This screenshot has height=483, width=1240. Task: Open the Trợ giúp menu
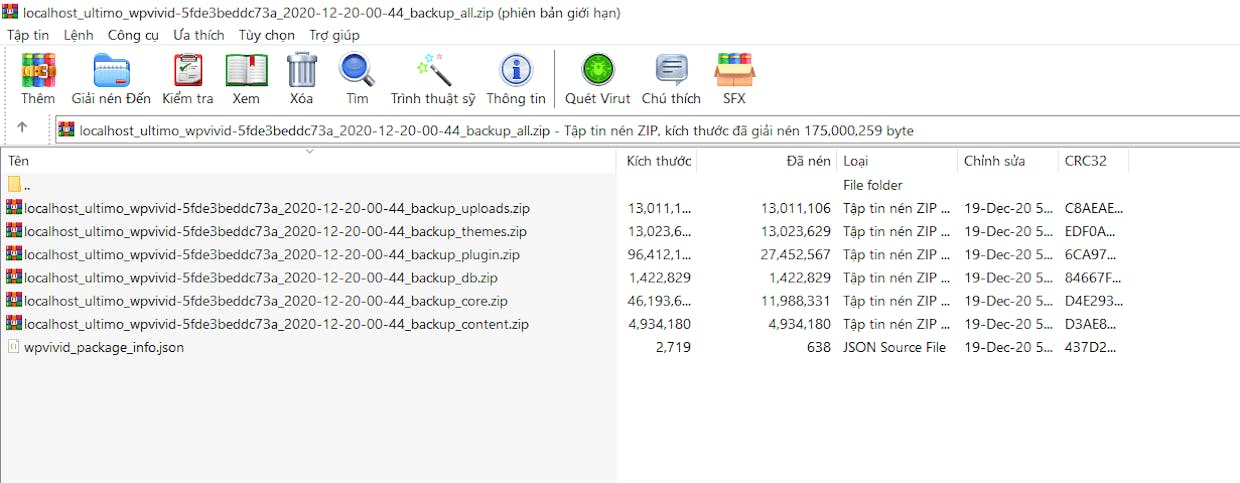point(334,35)
